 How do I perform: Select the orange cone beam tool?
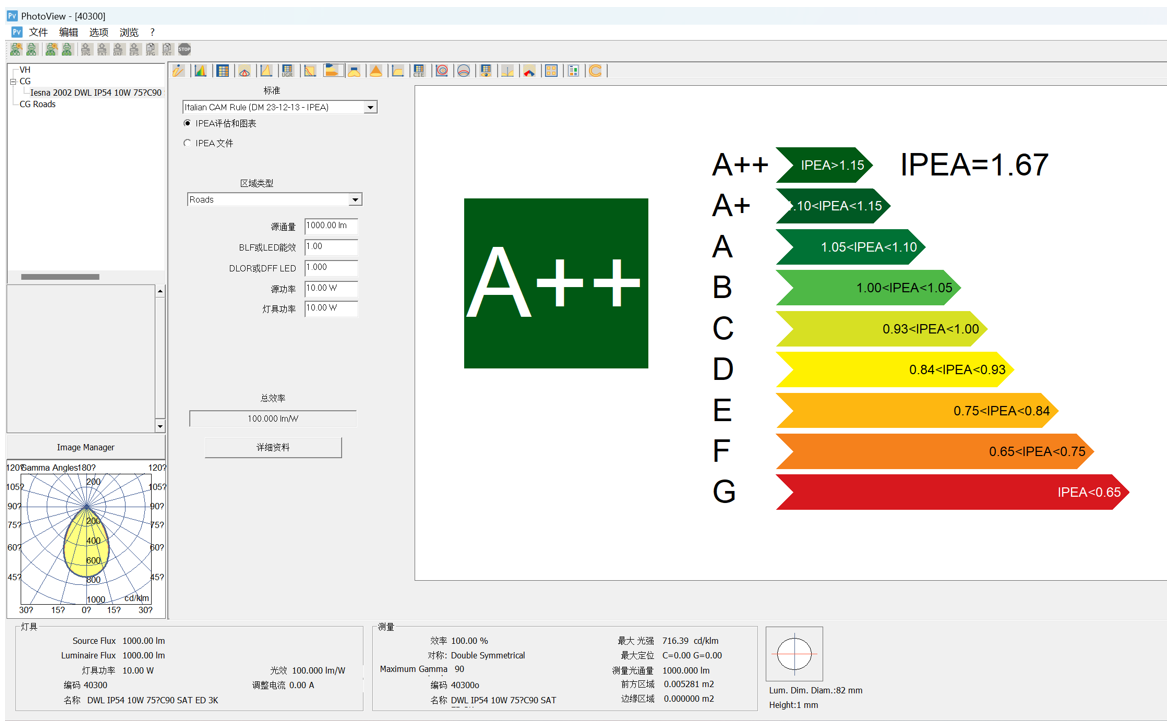click(376, 71)
